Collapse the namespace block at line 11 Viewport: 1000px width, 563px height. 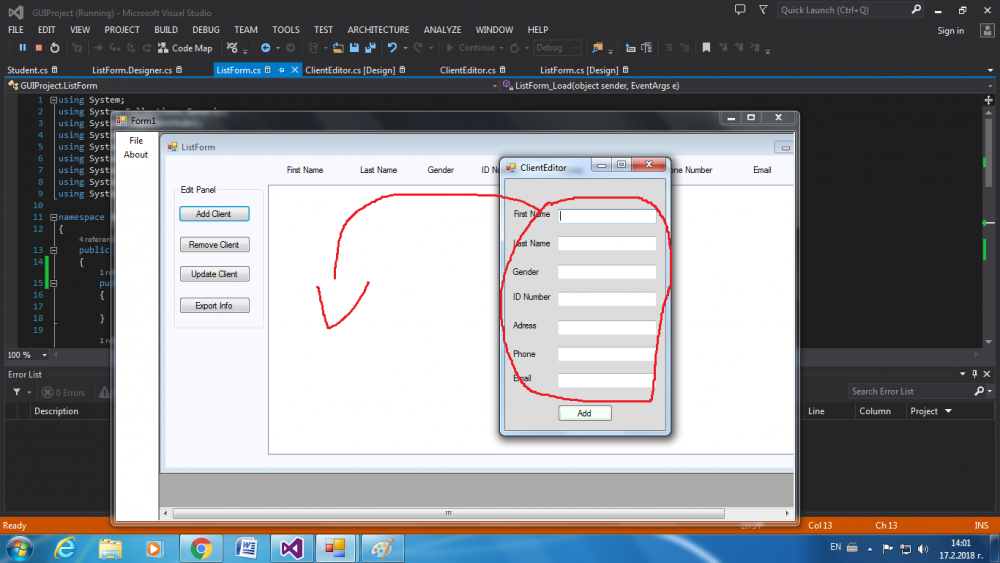pyautogui.click(x=54, y=217)
